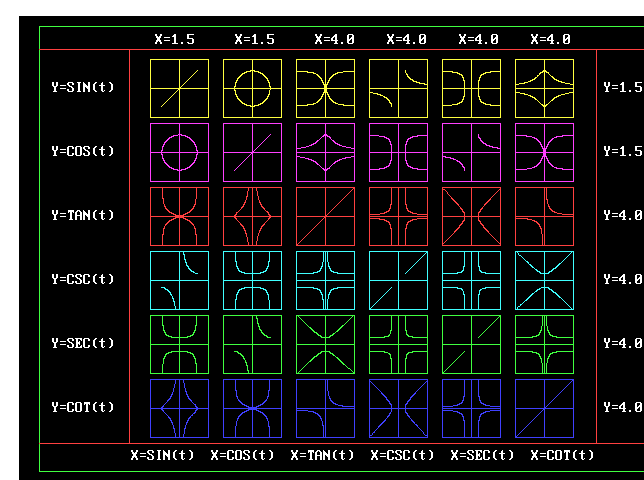Click X=4.0 above the SEC column
The height and width of the screenshot is (480, 644).
pos(478,39)
